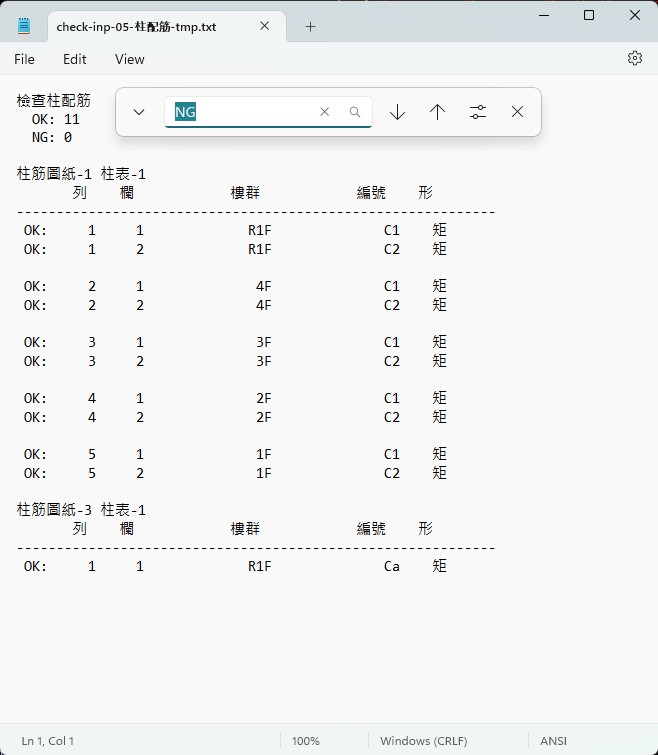This screenshot has height=755, width=658.
Task: Clear the search text field
Action: coord(324,112)
